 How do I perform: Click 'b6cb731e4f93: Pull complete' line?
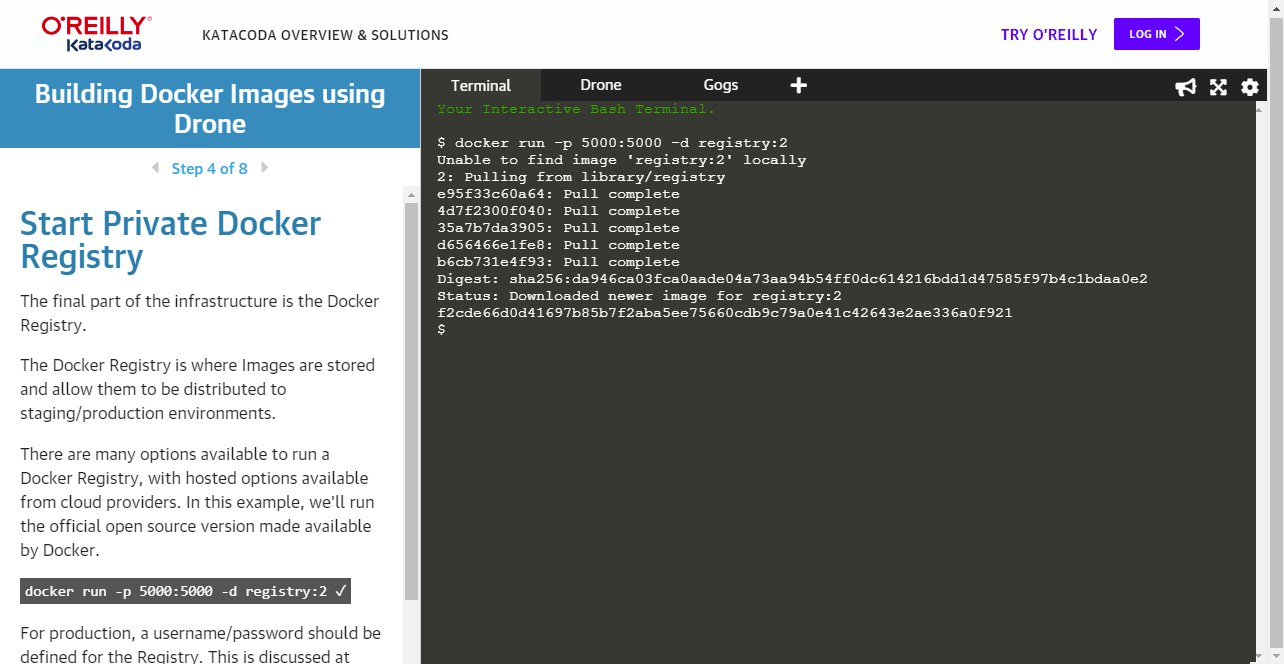(558, 262)
